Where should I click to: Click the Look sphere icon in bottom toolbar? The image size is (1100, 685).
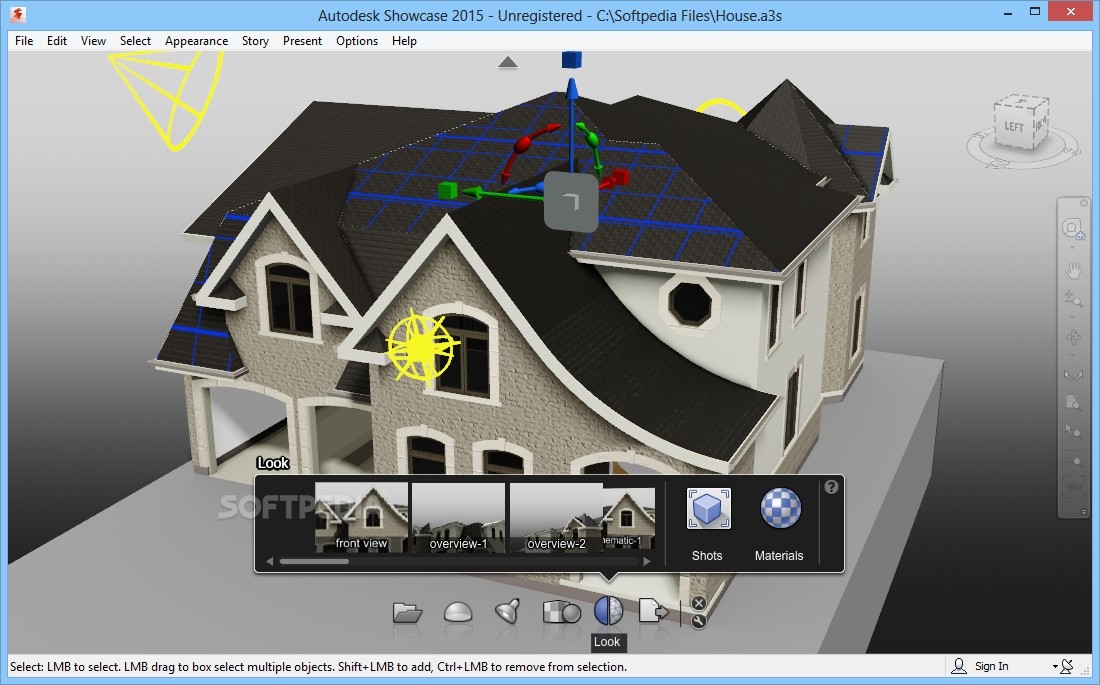608,611
